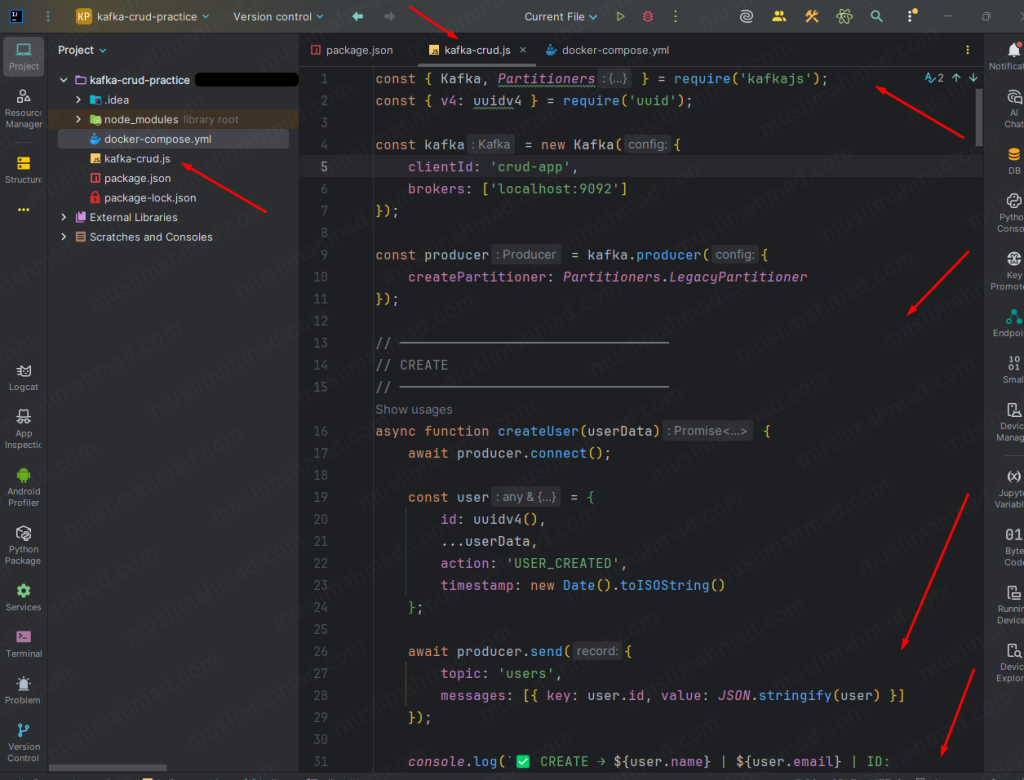Open the Project view selector dropdown
The image size is (1024, 780).
tap(82, 50)
